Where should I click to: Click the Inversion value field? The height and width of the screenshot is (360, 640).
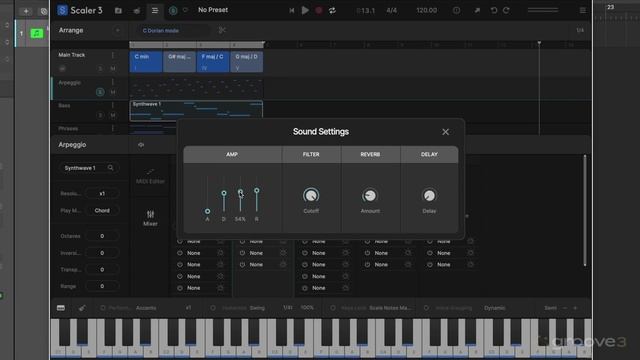(102, 253)
